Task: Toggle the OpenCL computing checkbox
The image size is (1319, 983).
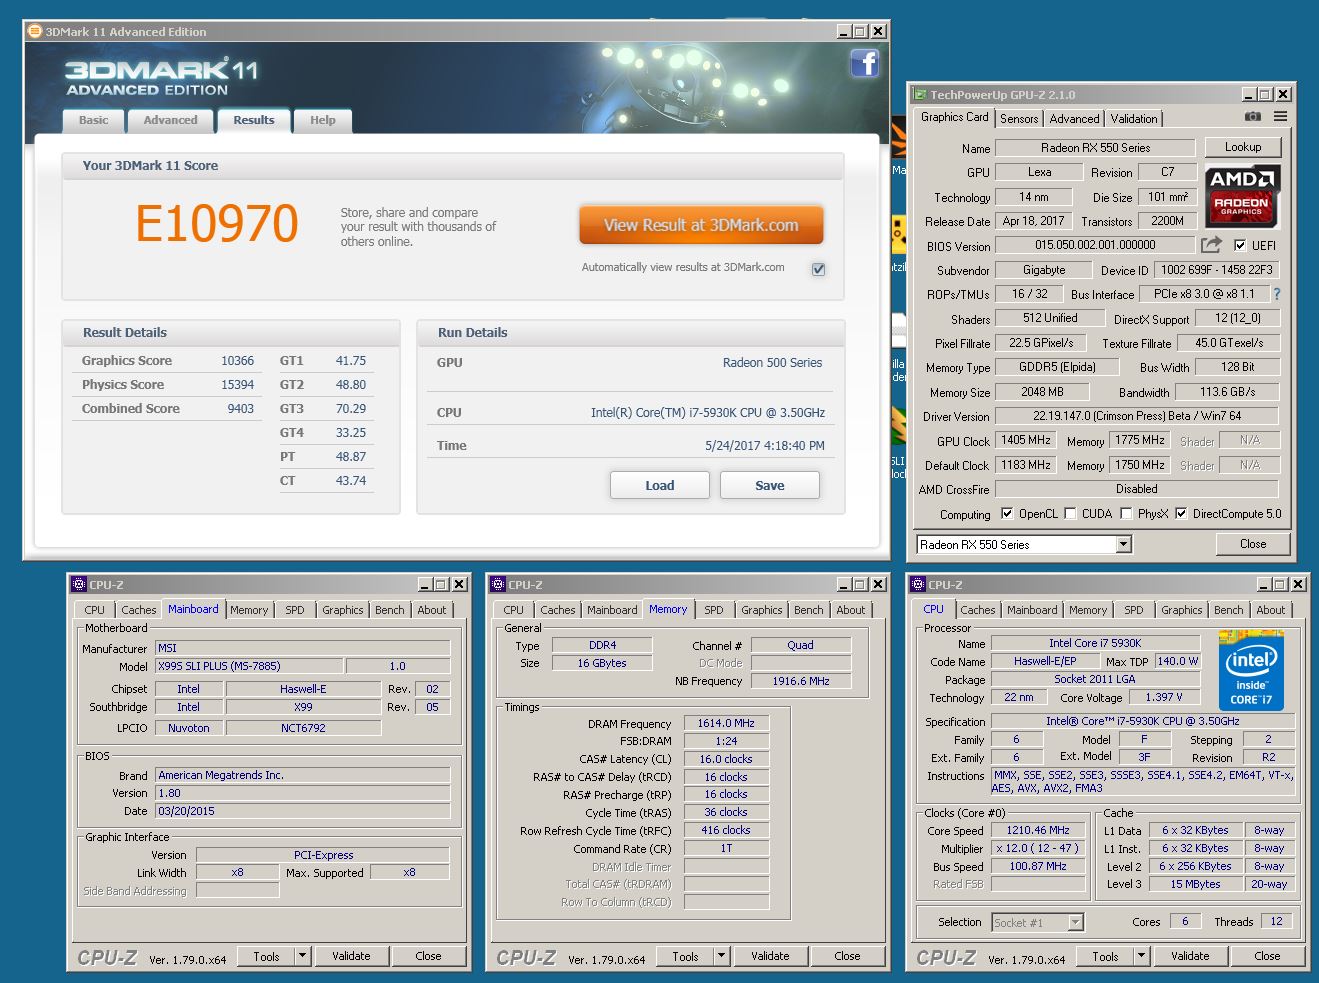Action: pos(1007,513)
